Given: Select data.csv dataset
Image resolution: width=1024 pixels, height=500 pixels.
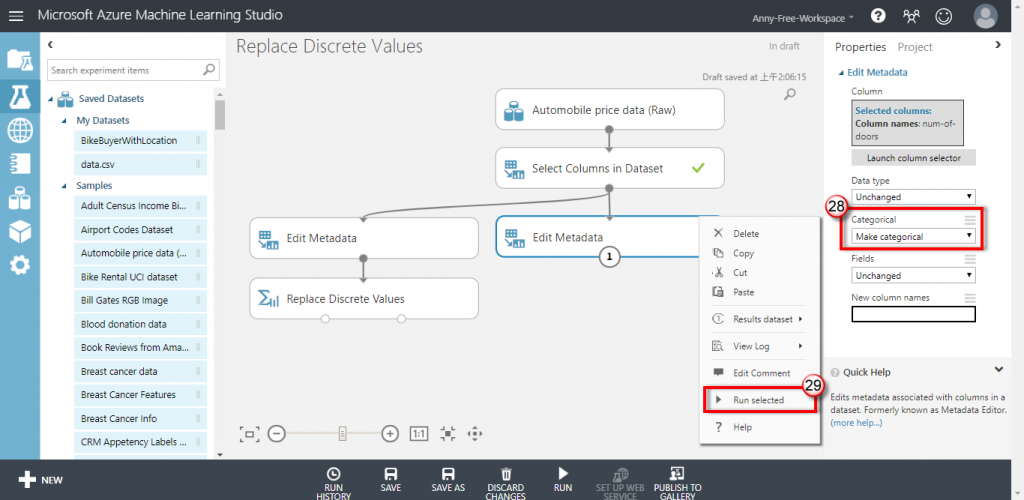Looking at the screenshot, I should click(140, 164).
